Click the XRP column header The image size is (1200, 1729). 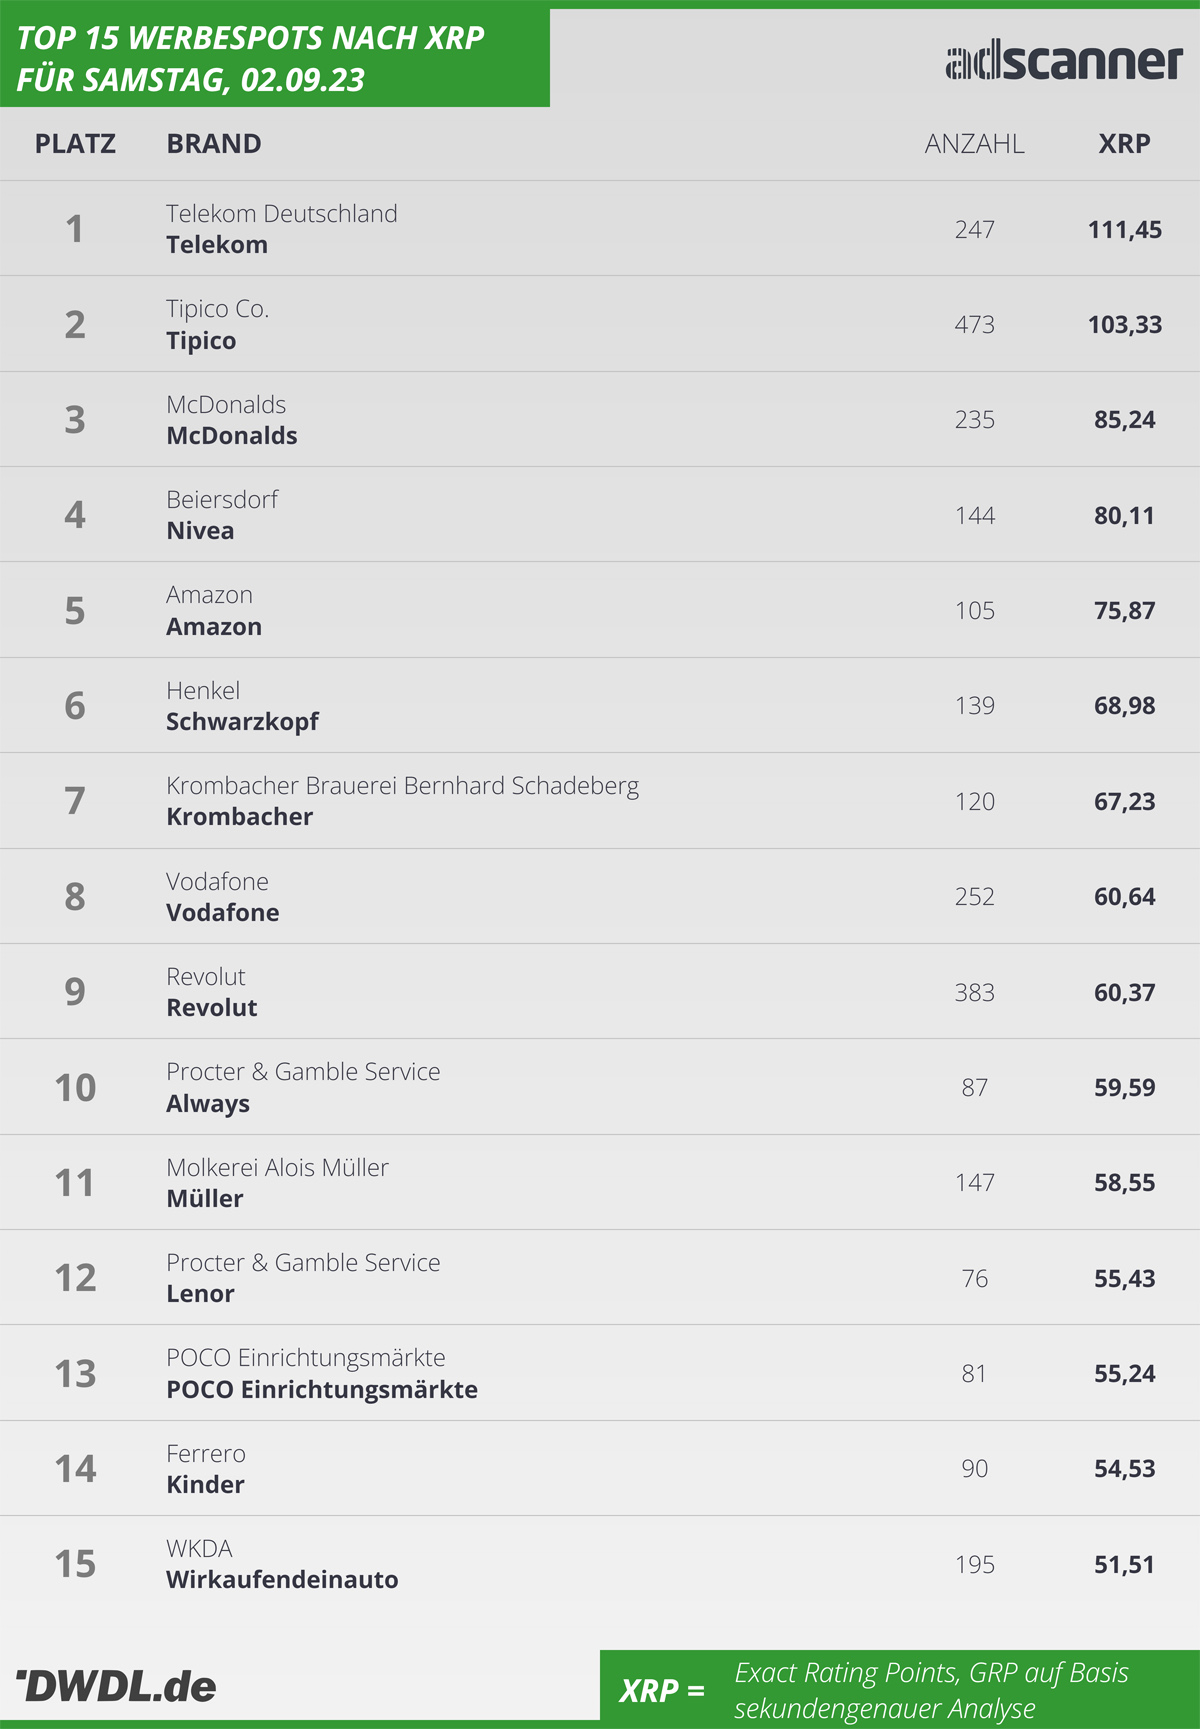(x=1124, y=144)
